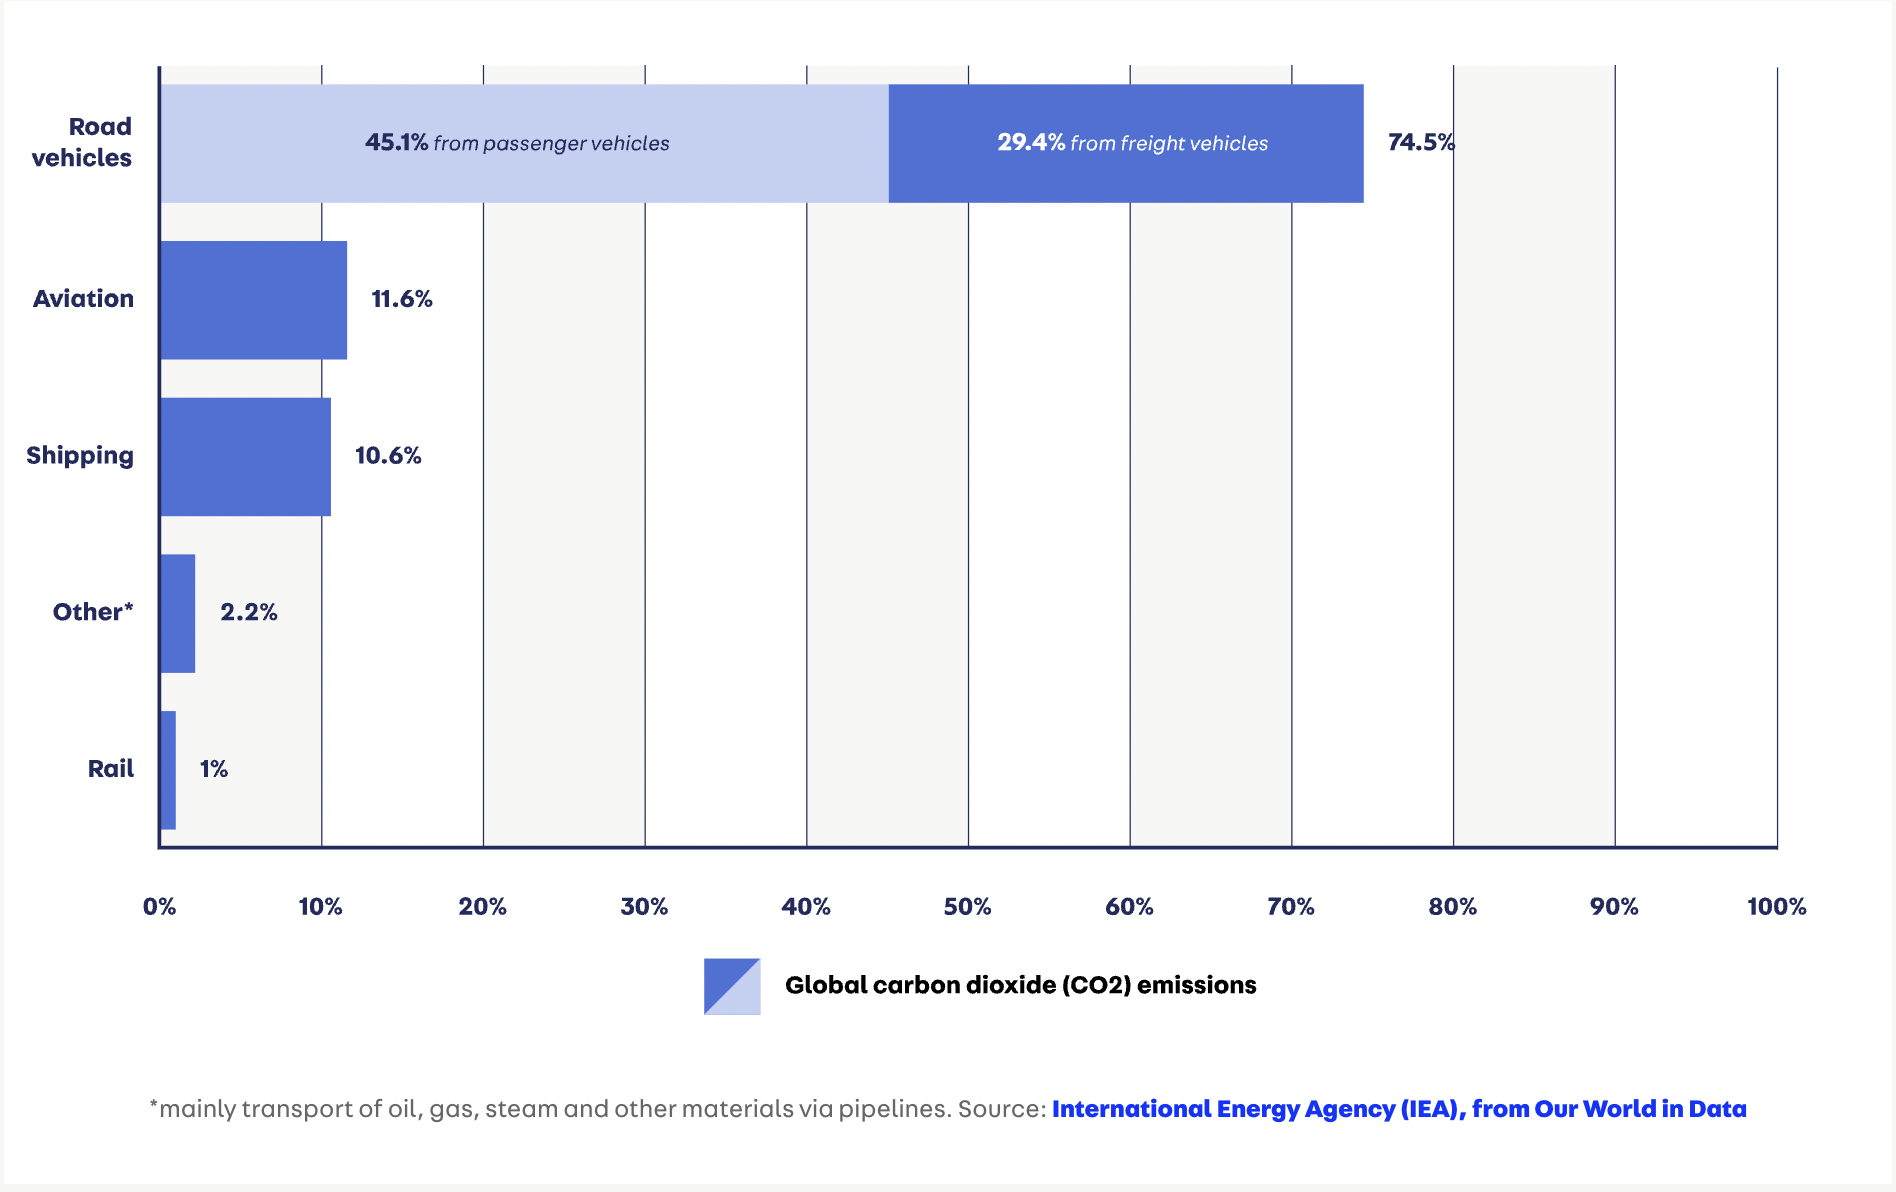The width and height of the screenshot is (1896, 1192).
Task: Click the 10.6% shipping value label
Action: (x=388, y=456)
